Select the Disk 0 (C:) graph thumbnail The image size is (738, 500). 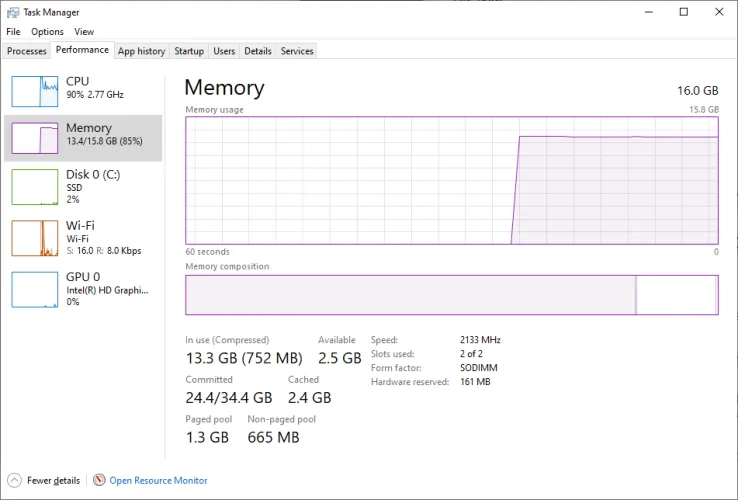(35, 187)
